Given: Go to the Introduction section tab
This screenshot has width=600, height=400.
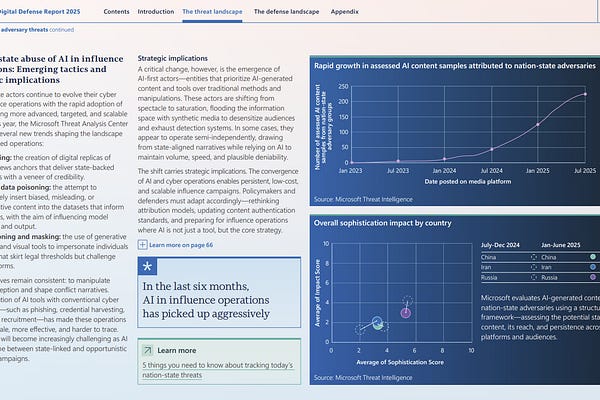Looking at the screenshot, I should click(156, 11).
